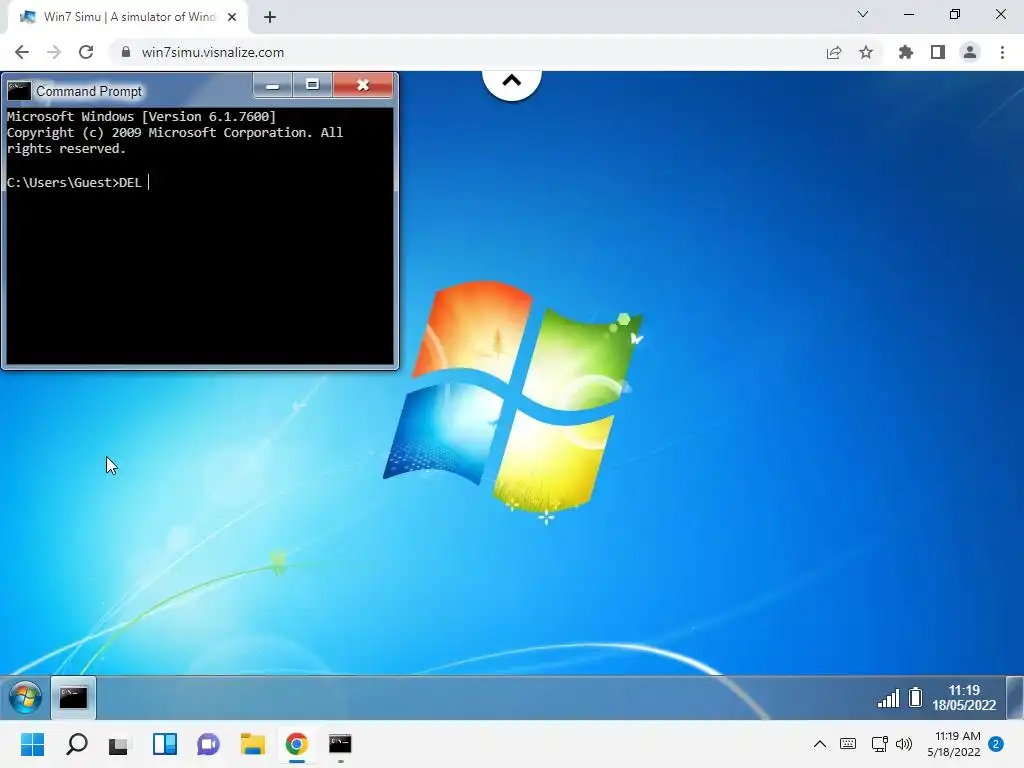The width and height of the screenshot is (1024, 768).
Task: Open the Chrome profile avatar
Action: [x=970, y=52]
